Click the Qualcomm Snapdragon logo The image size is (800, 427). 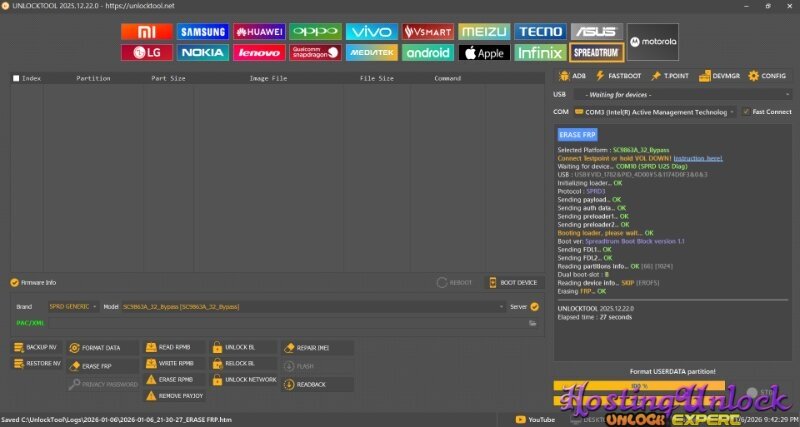coord(315,53)
